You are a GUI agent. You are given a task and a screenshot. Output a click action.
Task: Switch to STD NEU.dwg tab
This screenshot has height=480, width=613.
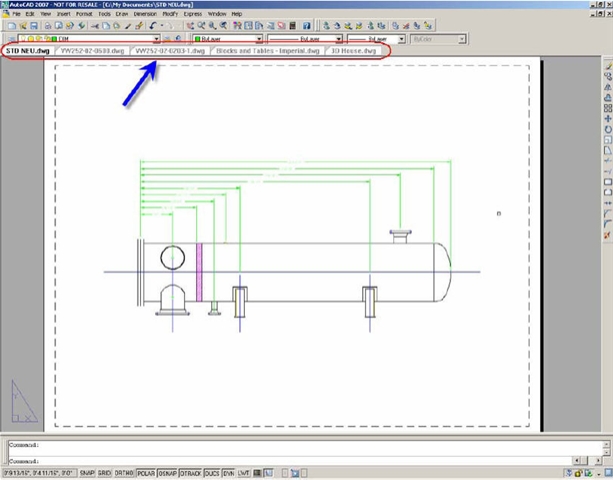click(x=27, y=51)
